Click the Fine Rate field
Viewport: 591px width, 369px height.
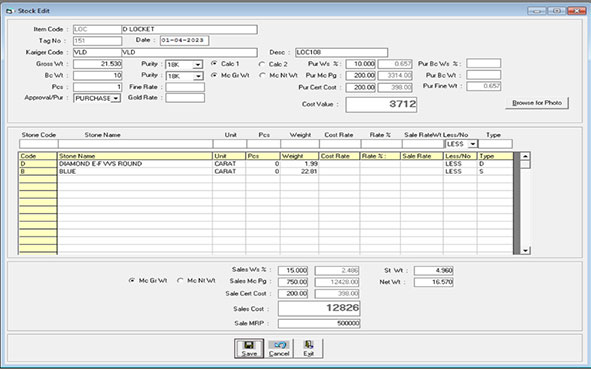[x=185, y=87]
